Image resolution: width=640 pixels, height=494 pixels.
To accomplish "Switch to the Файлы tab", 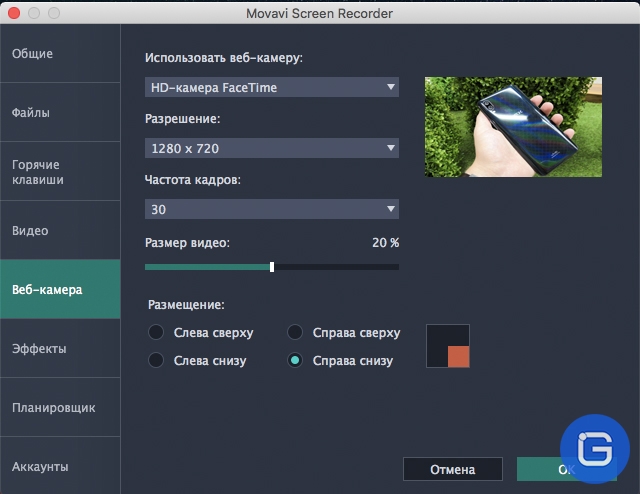I will 60,112.
